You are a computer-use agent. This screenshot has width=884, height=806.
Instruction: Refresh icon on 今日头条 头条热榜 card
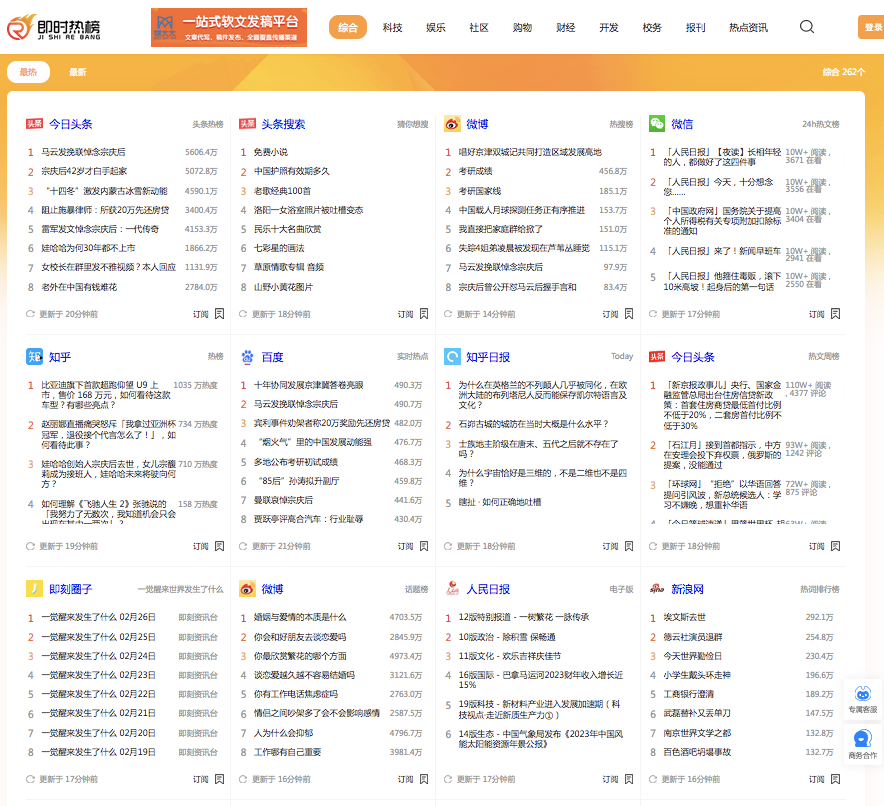tap(30, 314)
